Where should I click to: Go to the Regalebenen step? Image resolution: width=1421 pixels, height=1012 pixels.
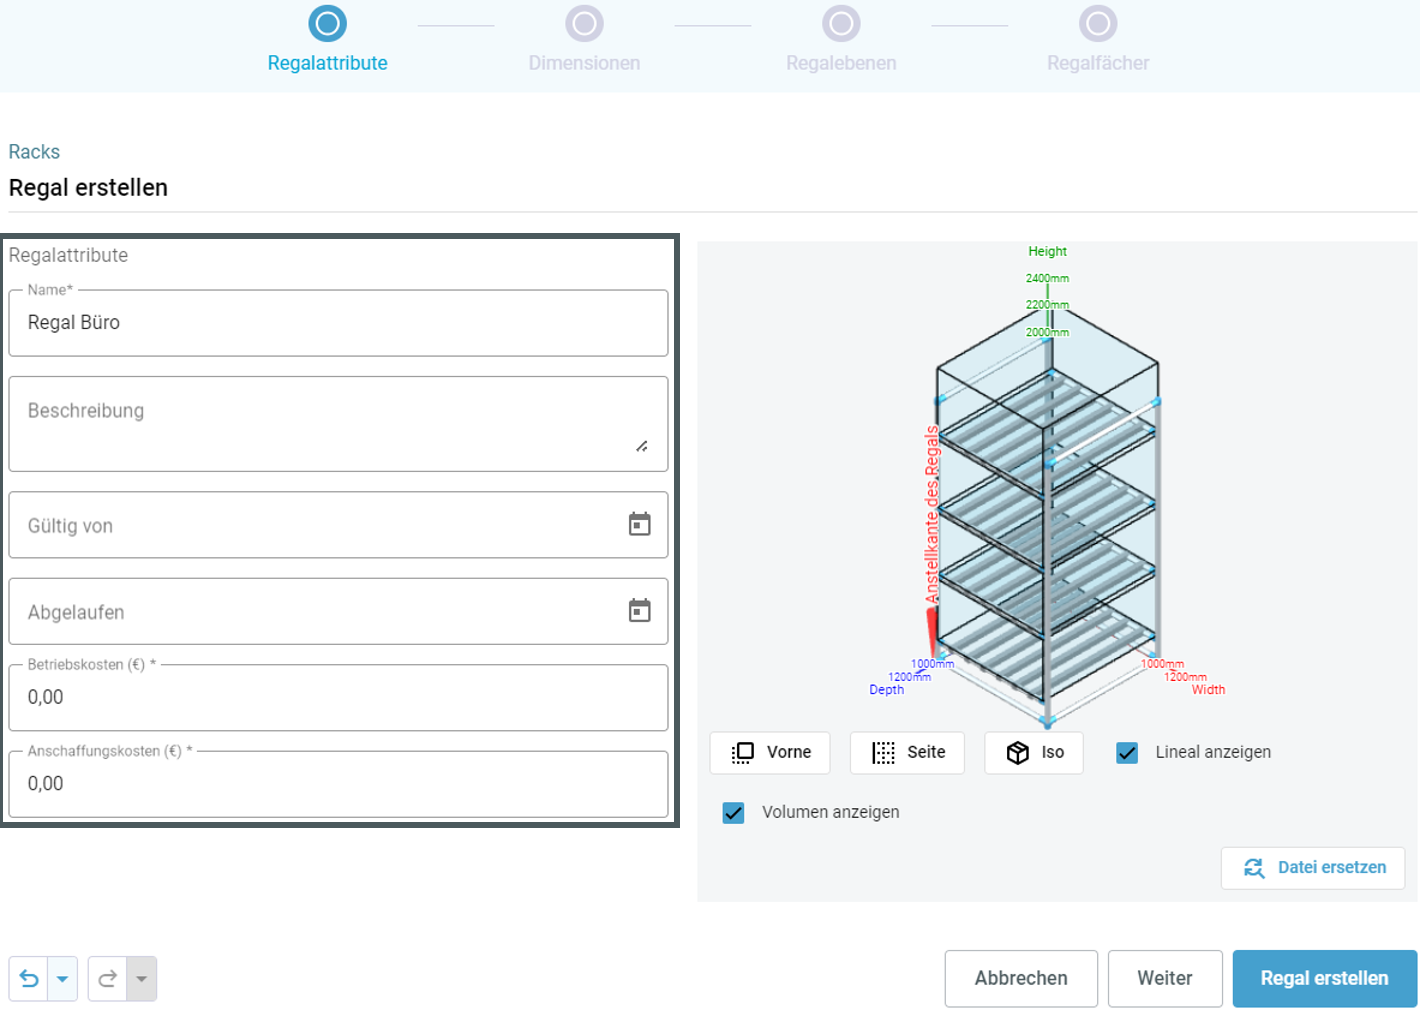point(841,24)
